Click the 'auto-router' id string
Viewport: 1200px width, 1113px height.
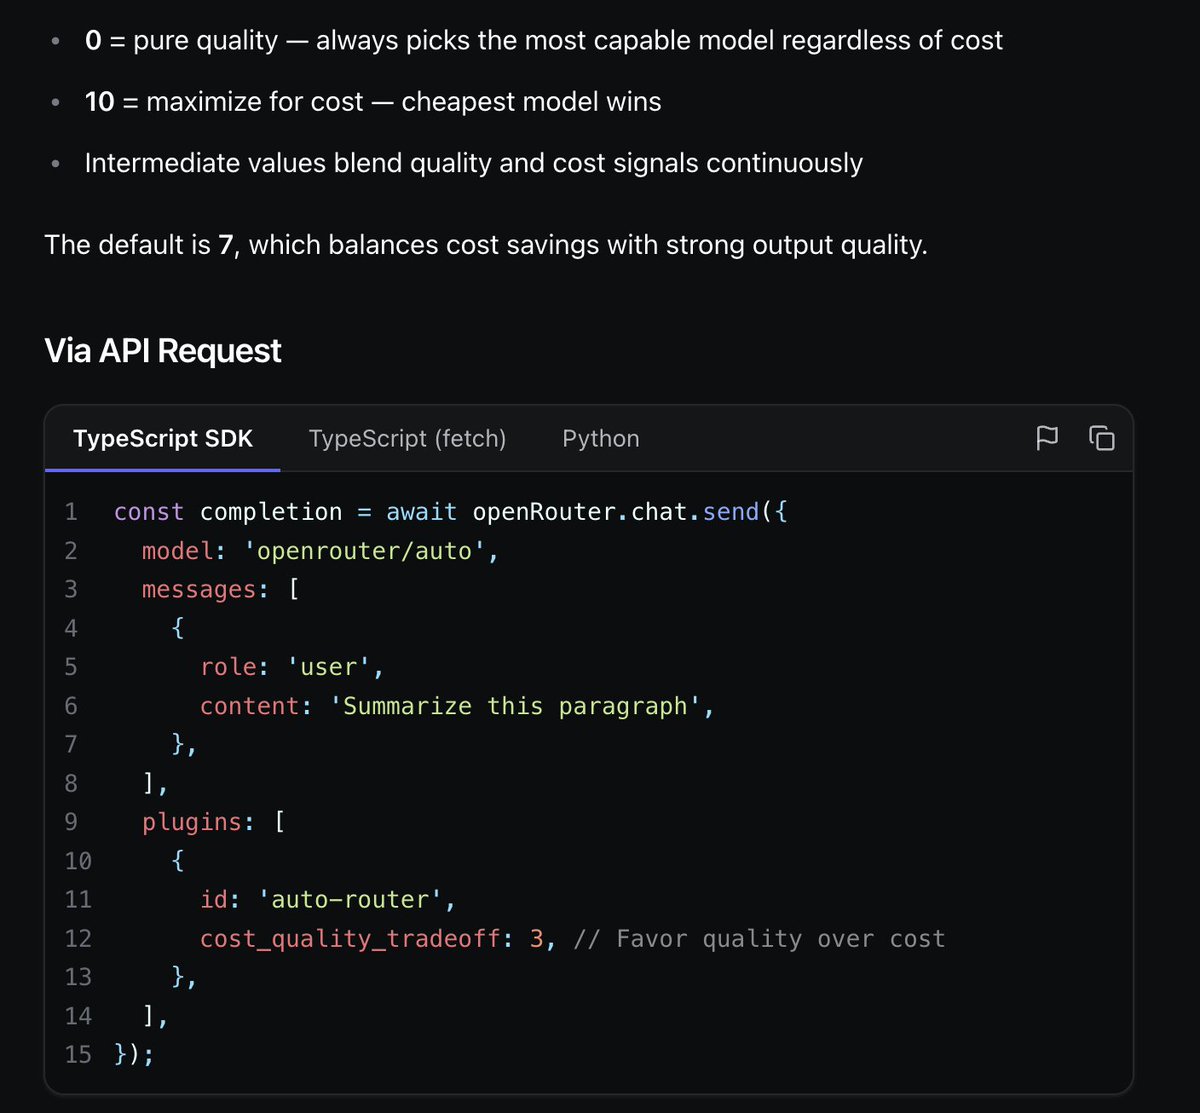(x=350, y=900)
